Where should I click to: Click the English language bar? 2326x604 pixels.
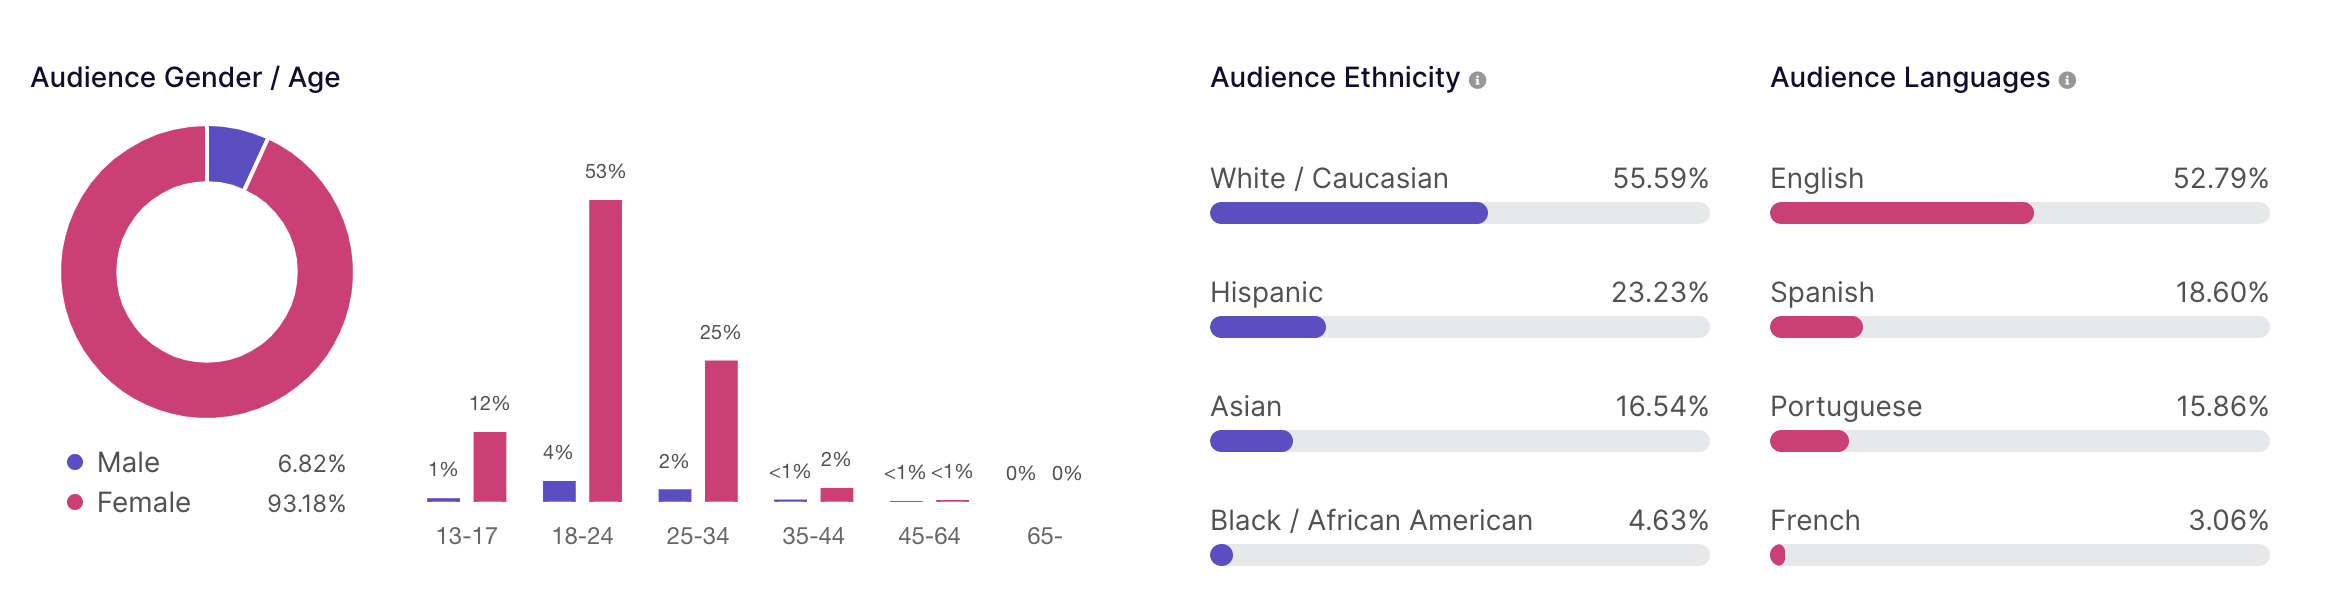tap(2019, 213)
